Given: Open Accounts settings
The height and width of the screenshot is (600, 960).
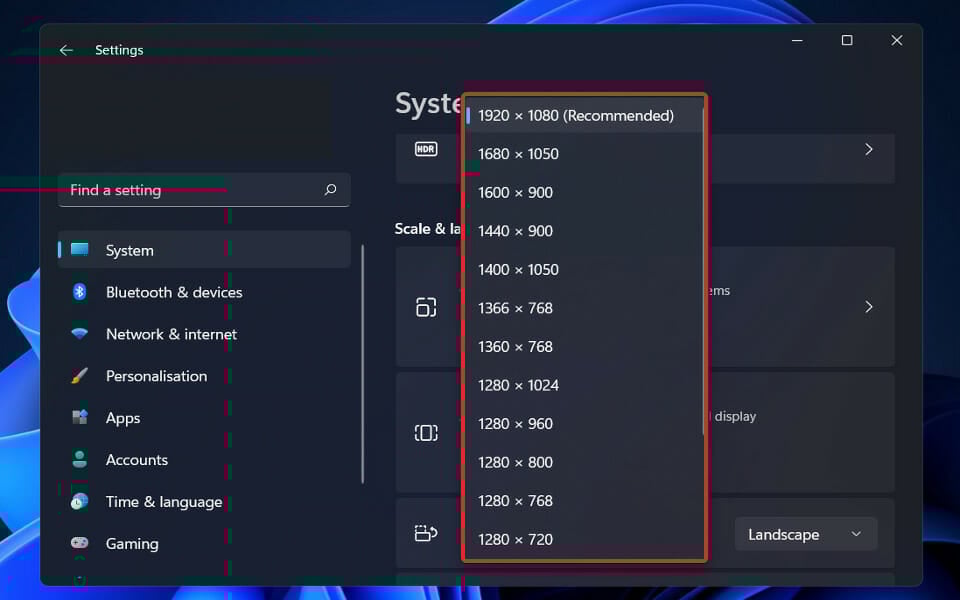Looking at the screenshot, I should coord(204,459).
